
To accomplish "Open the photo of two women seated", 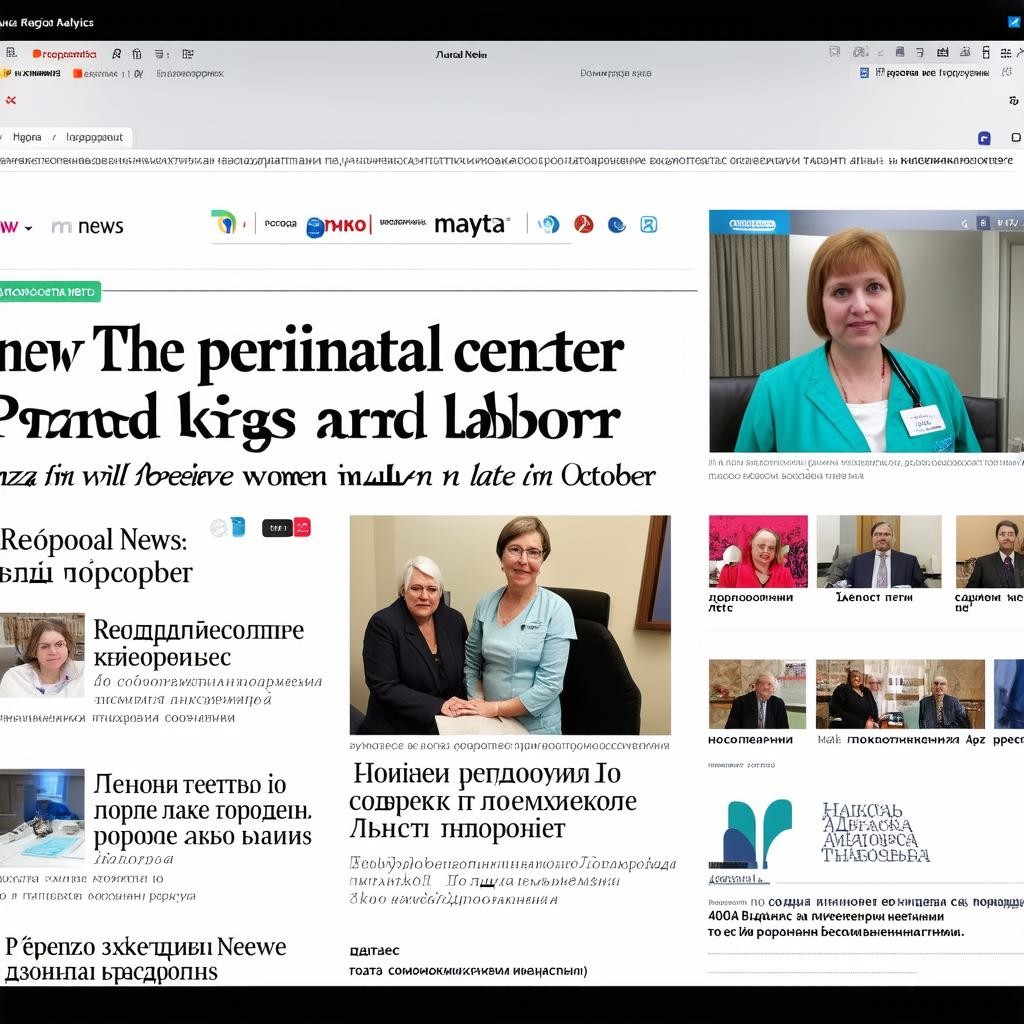I will click(510, 625).
